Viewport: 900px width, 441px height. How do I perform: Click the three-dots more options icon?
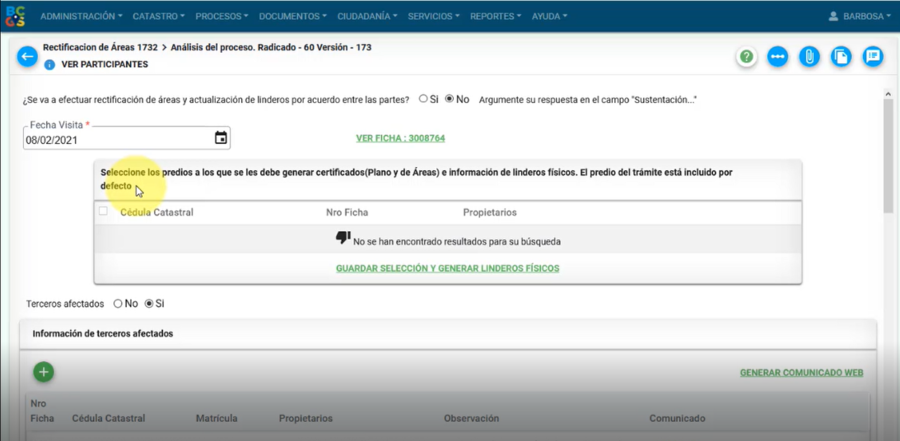(x=778, y=57)
